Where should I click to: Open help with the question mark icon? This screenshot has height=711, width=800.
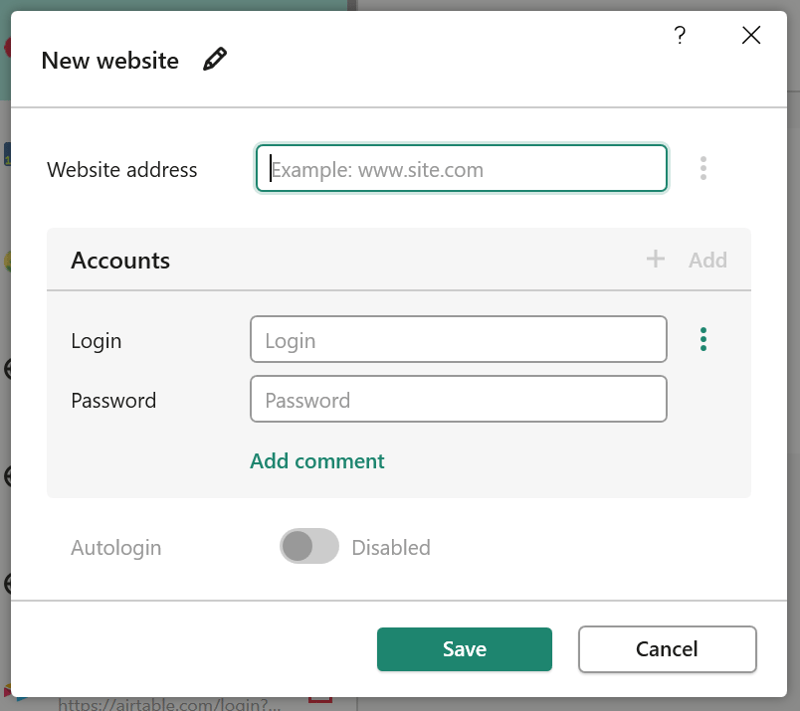pyautogui.click(x=680, y=35)
